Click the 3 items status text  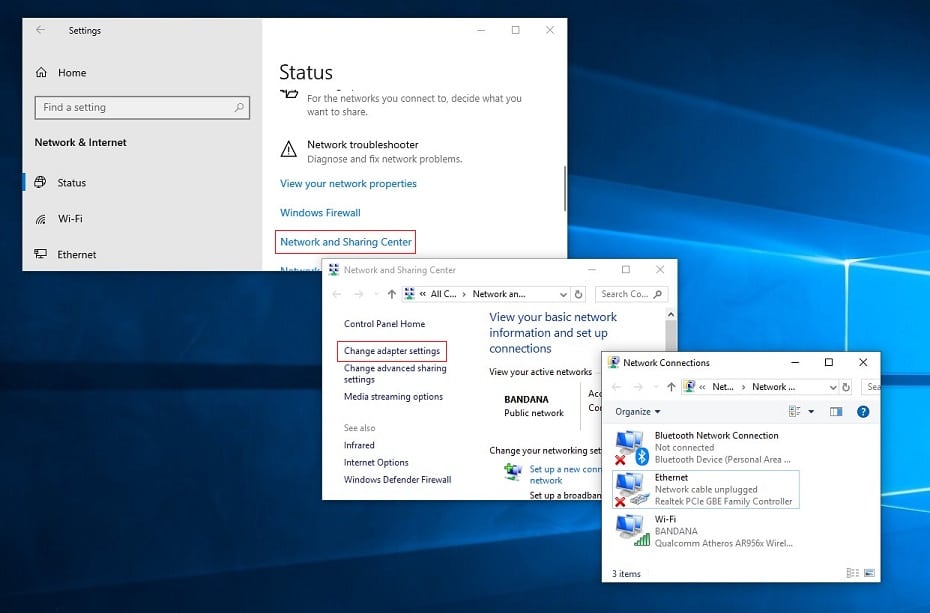(x=626, y=574)
